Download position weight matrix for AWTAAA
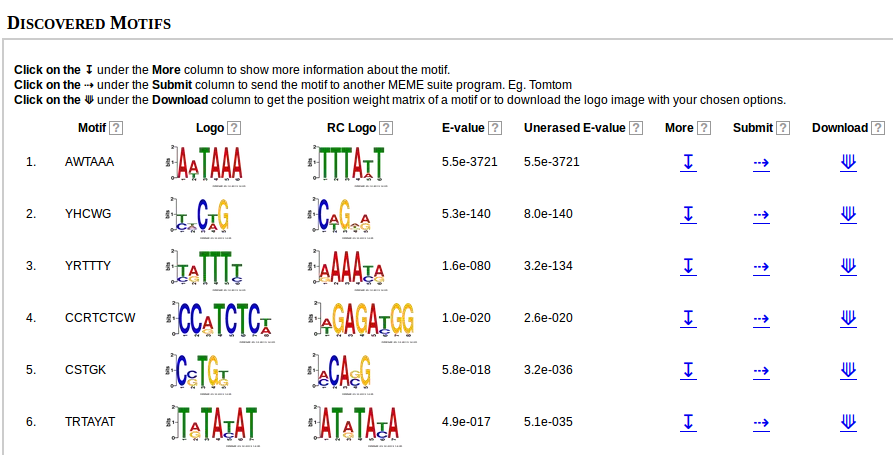893x455 pixels. click(x=848, y=162)
